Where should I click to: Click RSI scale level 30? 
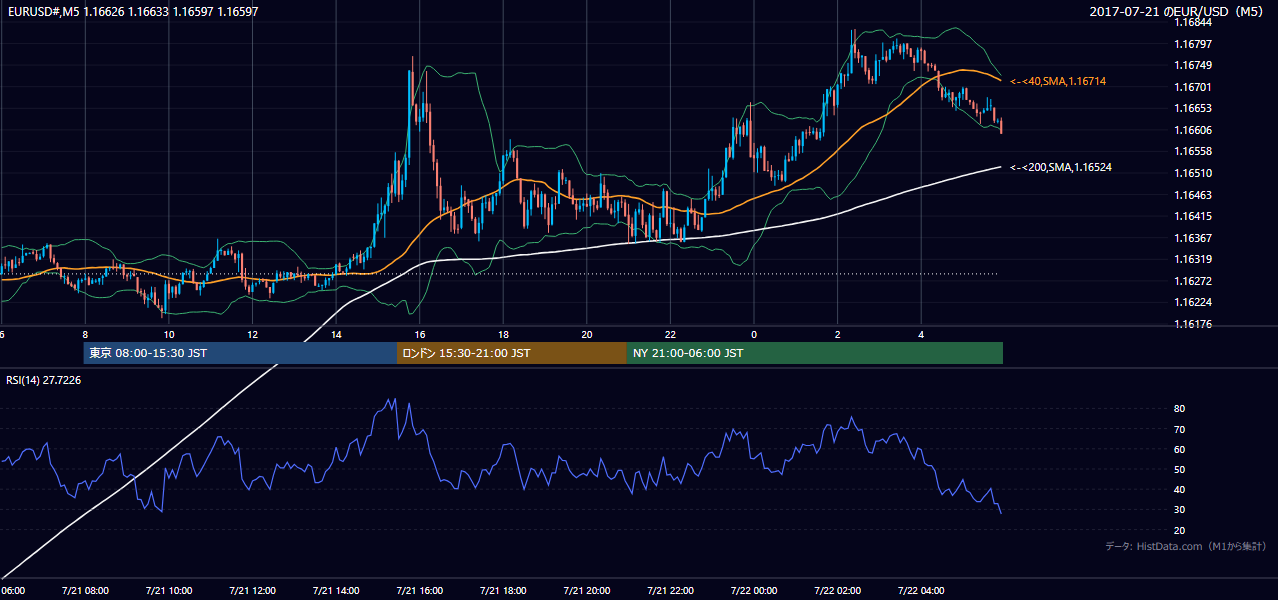click(x=1179, y=510)
